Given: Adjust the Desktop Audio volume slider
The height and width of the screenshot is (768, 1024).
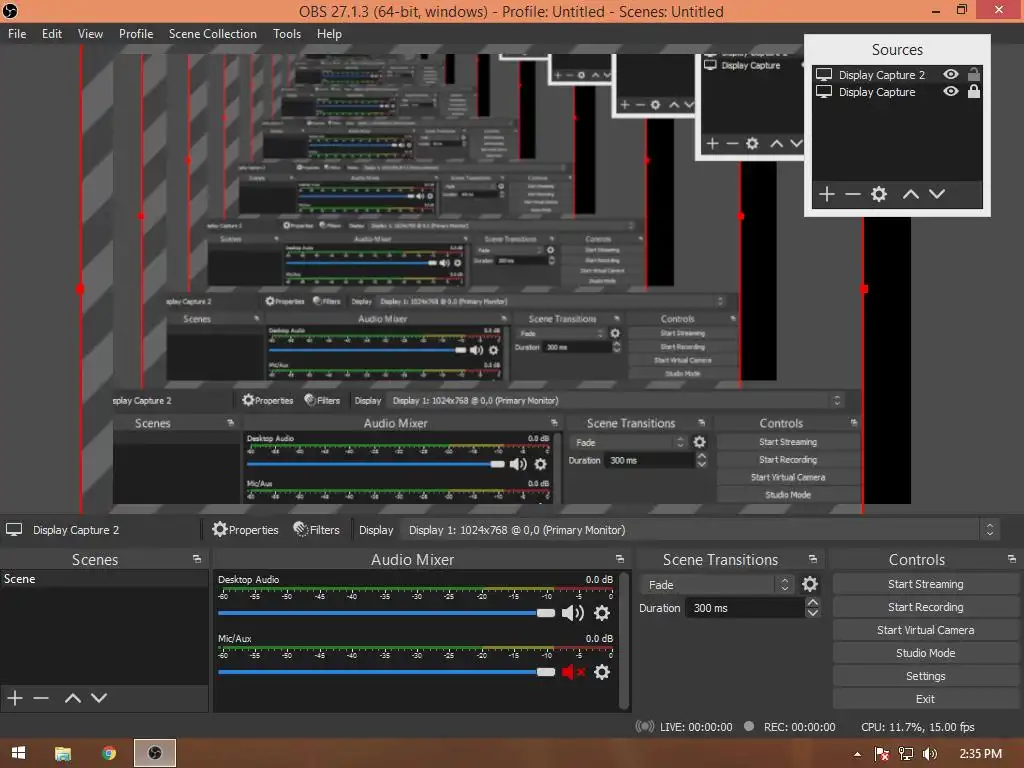Looking at the screenshot, I should click(387, 613).
